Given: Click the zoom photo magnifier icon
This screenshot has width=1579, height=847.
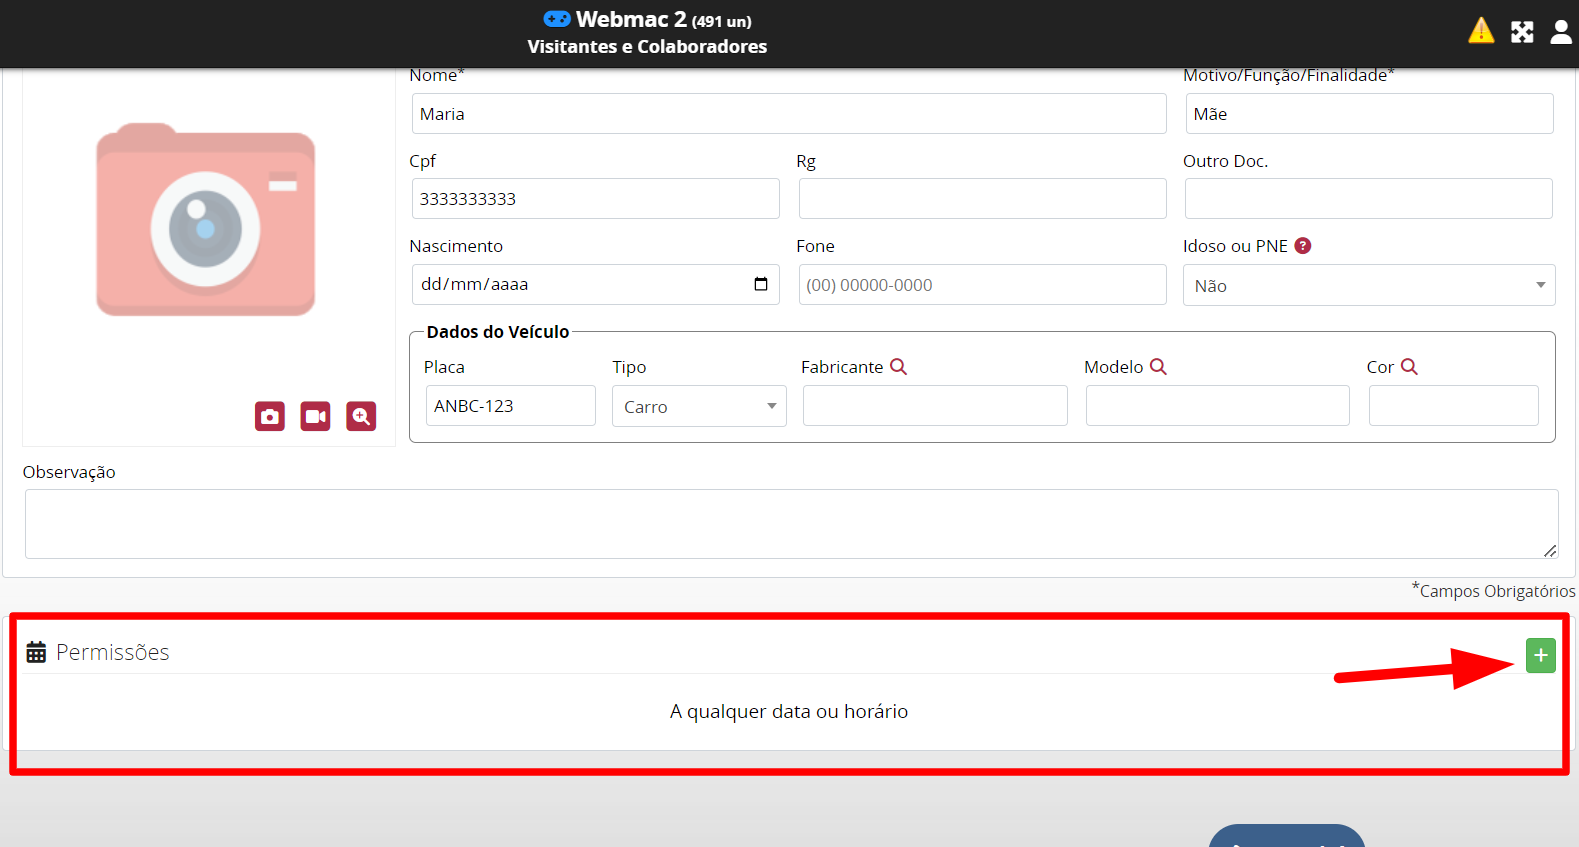Looking at the screenshot, I should coord(361,416).
